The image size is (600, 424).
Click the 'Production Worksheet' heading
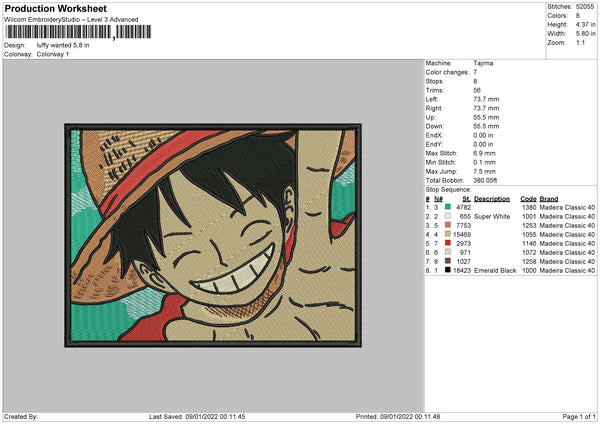[x=56, y=8]
